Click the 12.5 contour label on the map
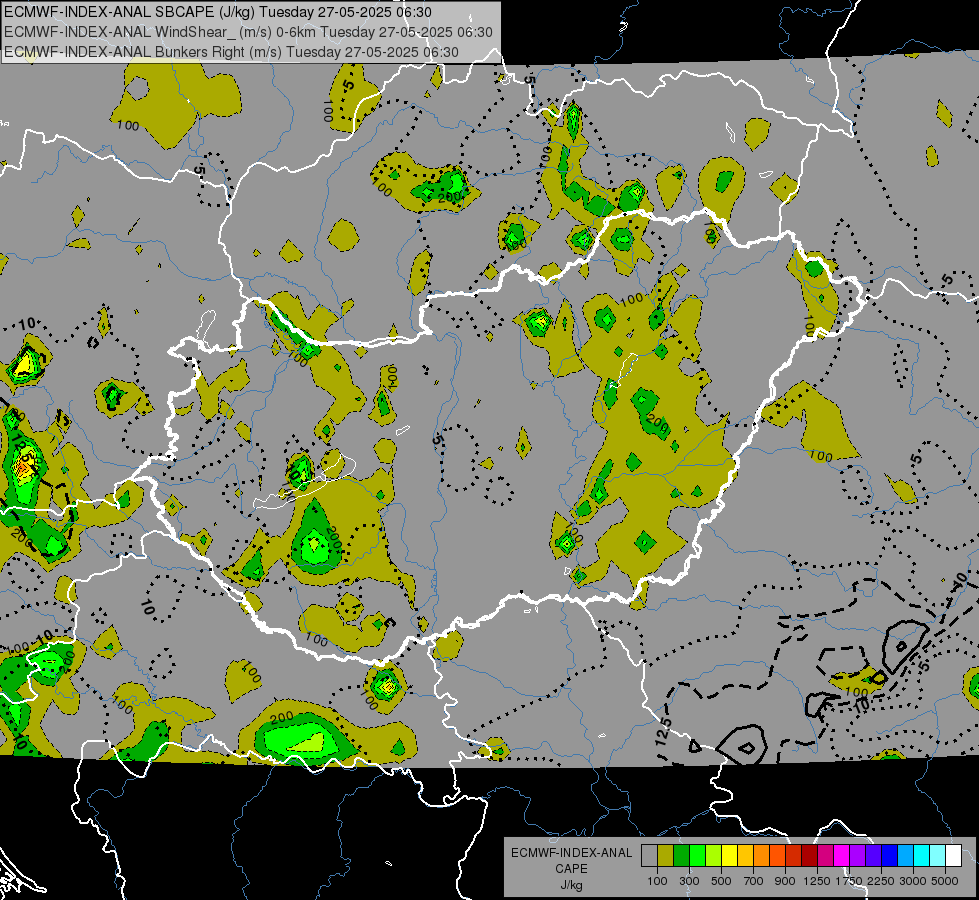The height and width of the screenshot is (900, 979). [x=663, y=731]
